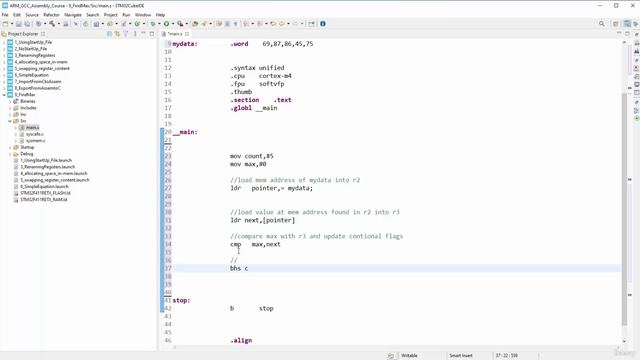Expand the Debug folder

pyautogui.click(x=10, y=153)
